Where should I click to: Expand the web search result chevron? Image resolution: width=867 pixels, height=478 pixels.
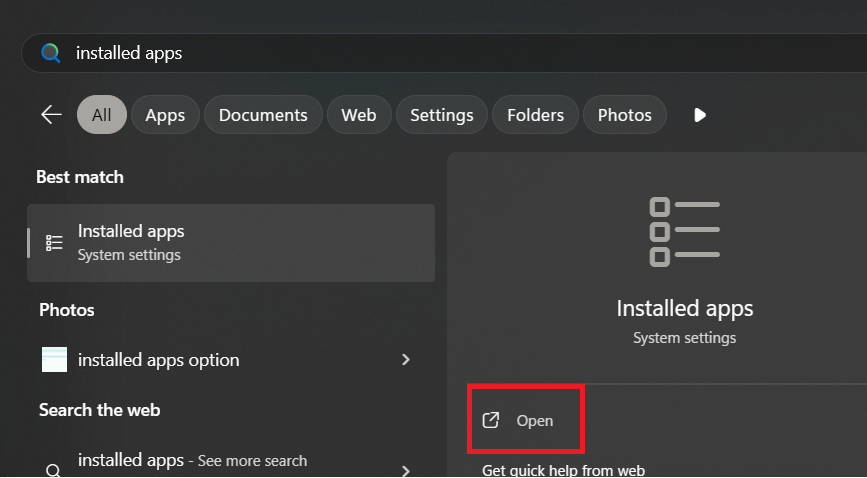(x=405, y=469)
